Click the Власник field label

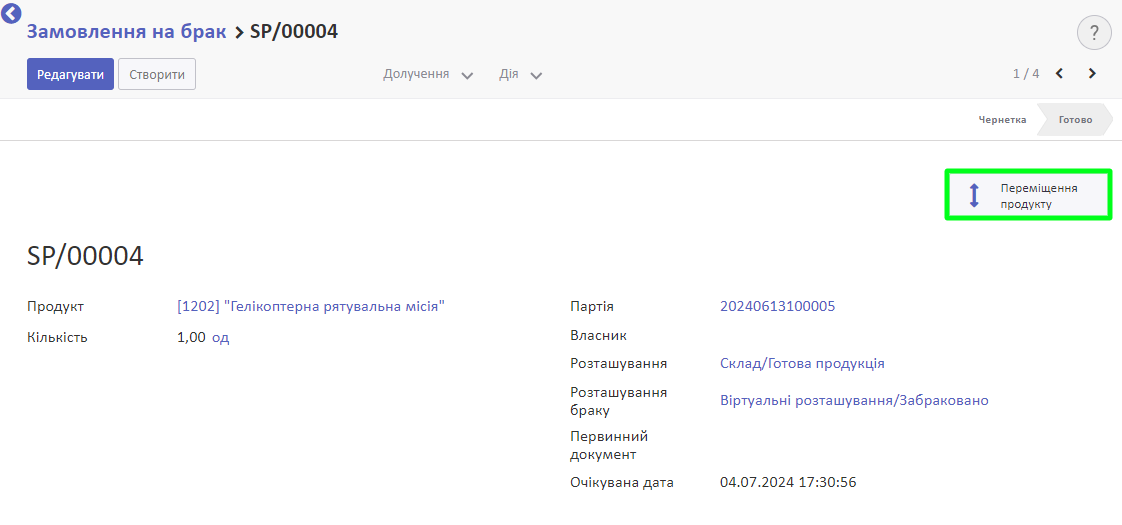[x=598, y=335]
